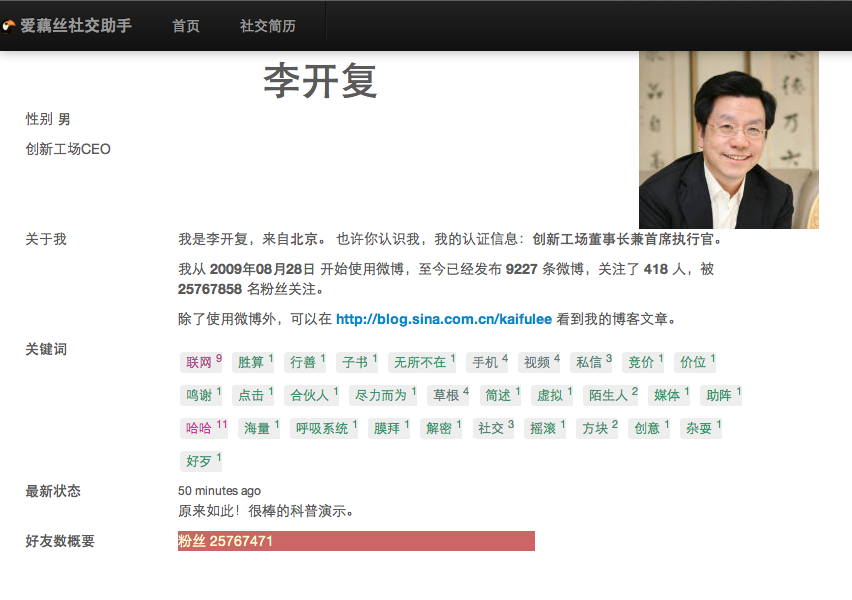852x600 pixels.
Task: Click the 点击 keyword tag
Action: pyautogui.click(x=253, y=395)
